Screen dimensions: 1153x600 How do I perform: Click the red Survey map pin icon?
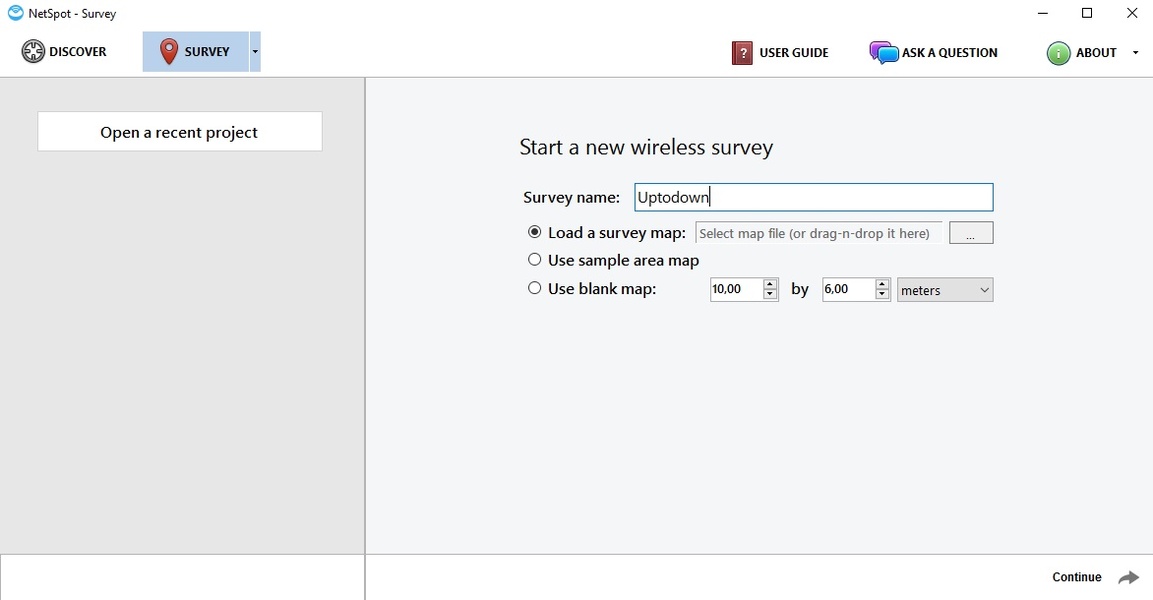click(x=168, y=52)
